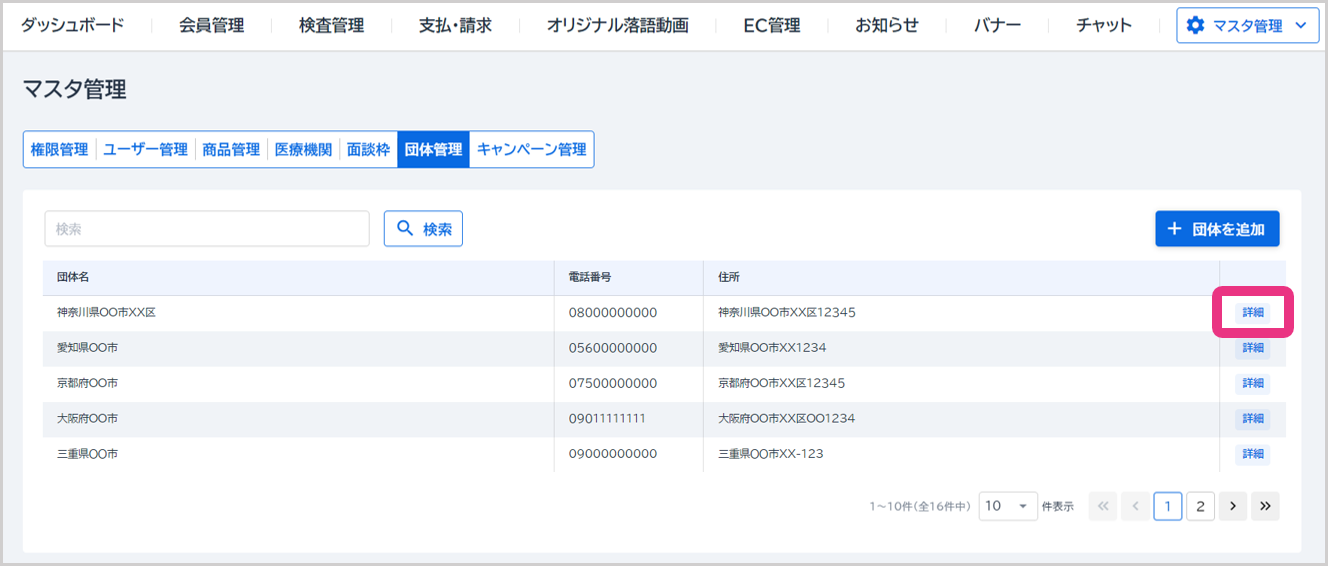Open 会員管理 in the top menu
The width and height of the screenshot is (1328, 566).
pos(211,26)
